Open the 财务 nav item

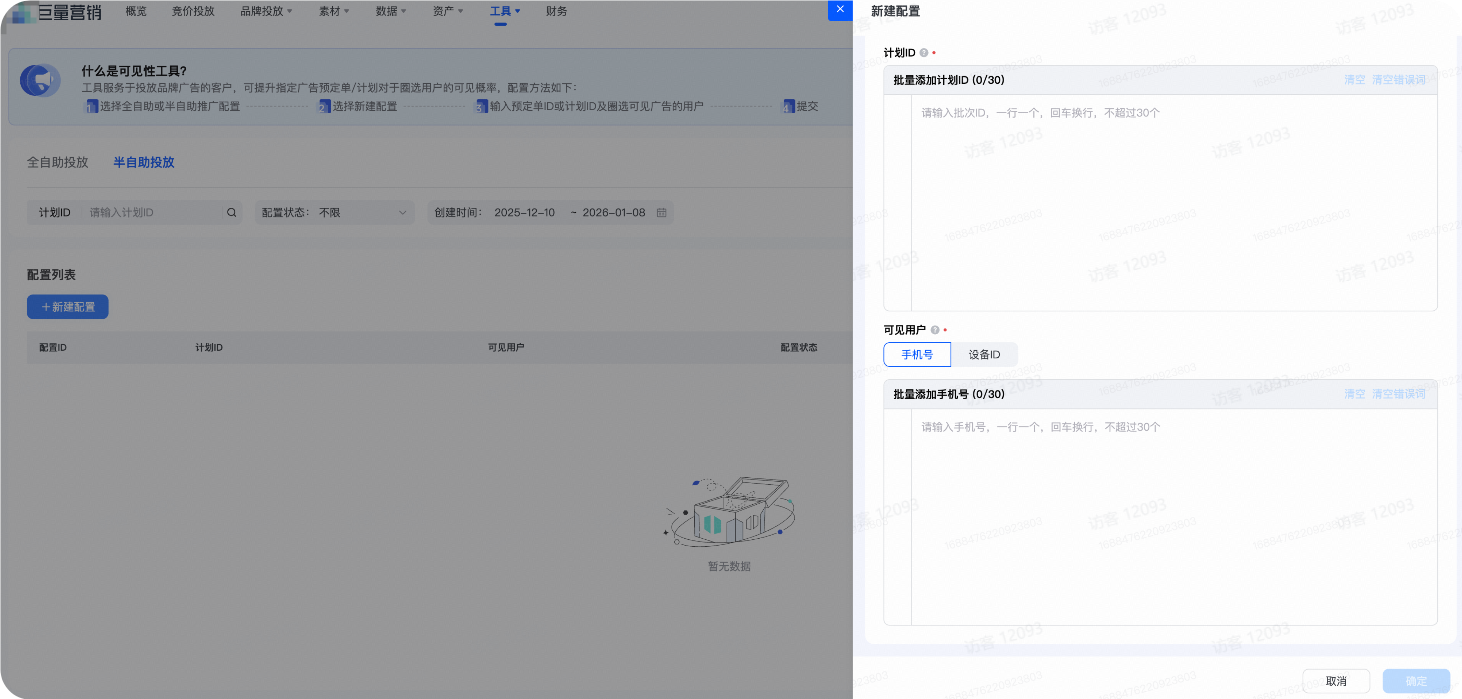(557, 12)
